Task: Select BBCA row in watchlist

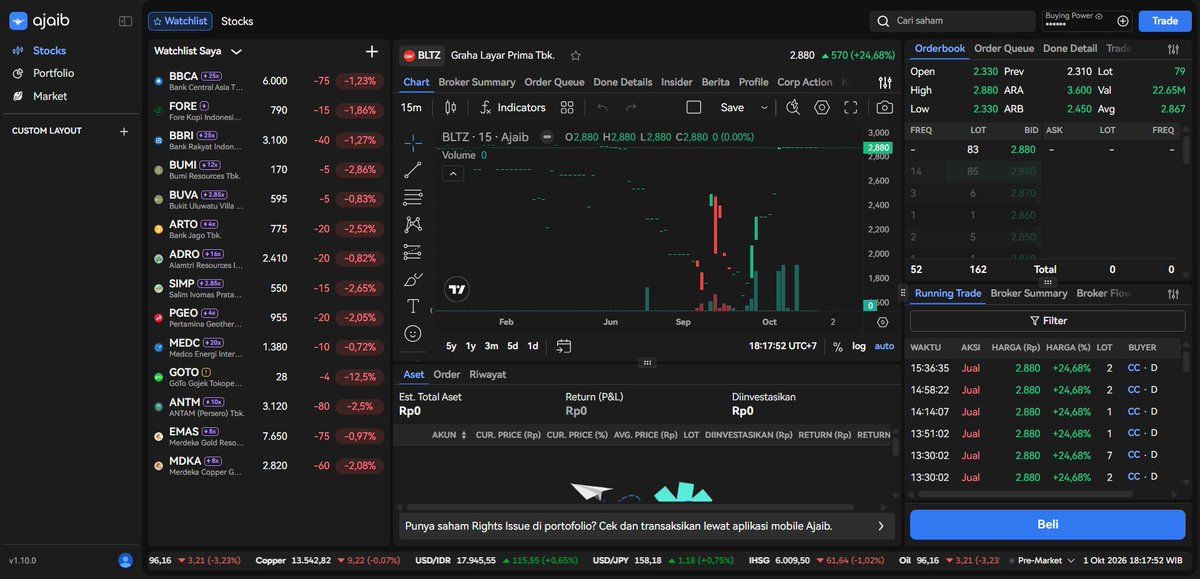Action: click(267, 81)
